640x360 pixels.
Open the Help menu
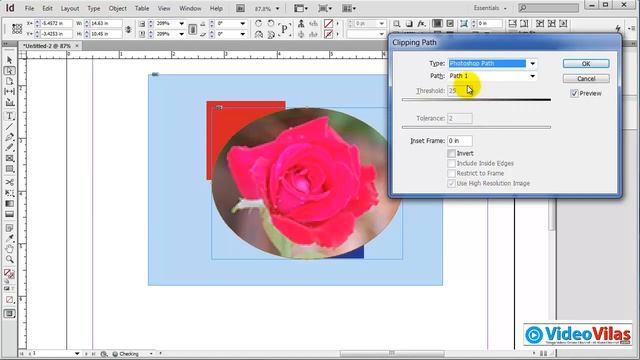pyautogui.click(x=216, y=8)
